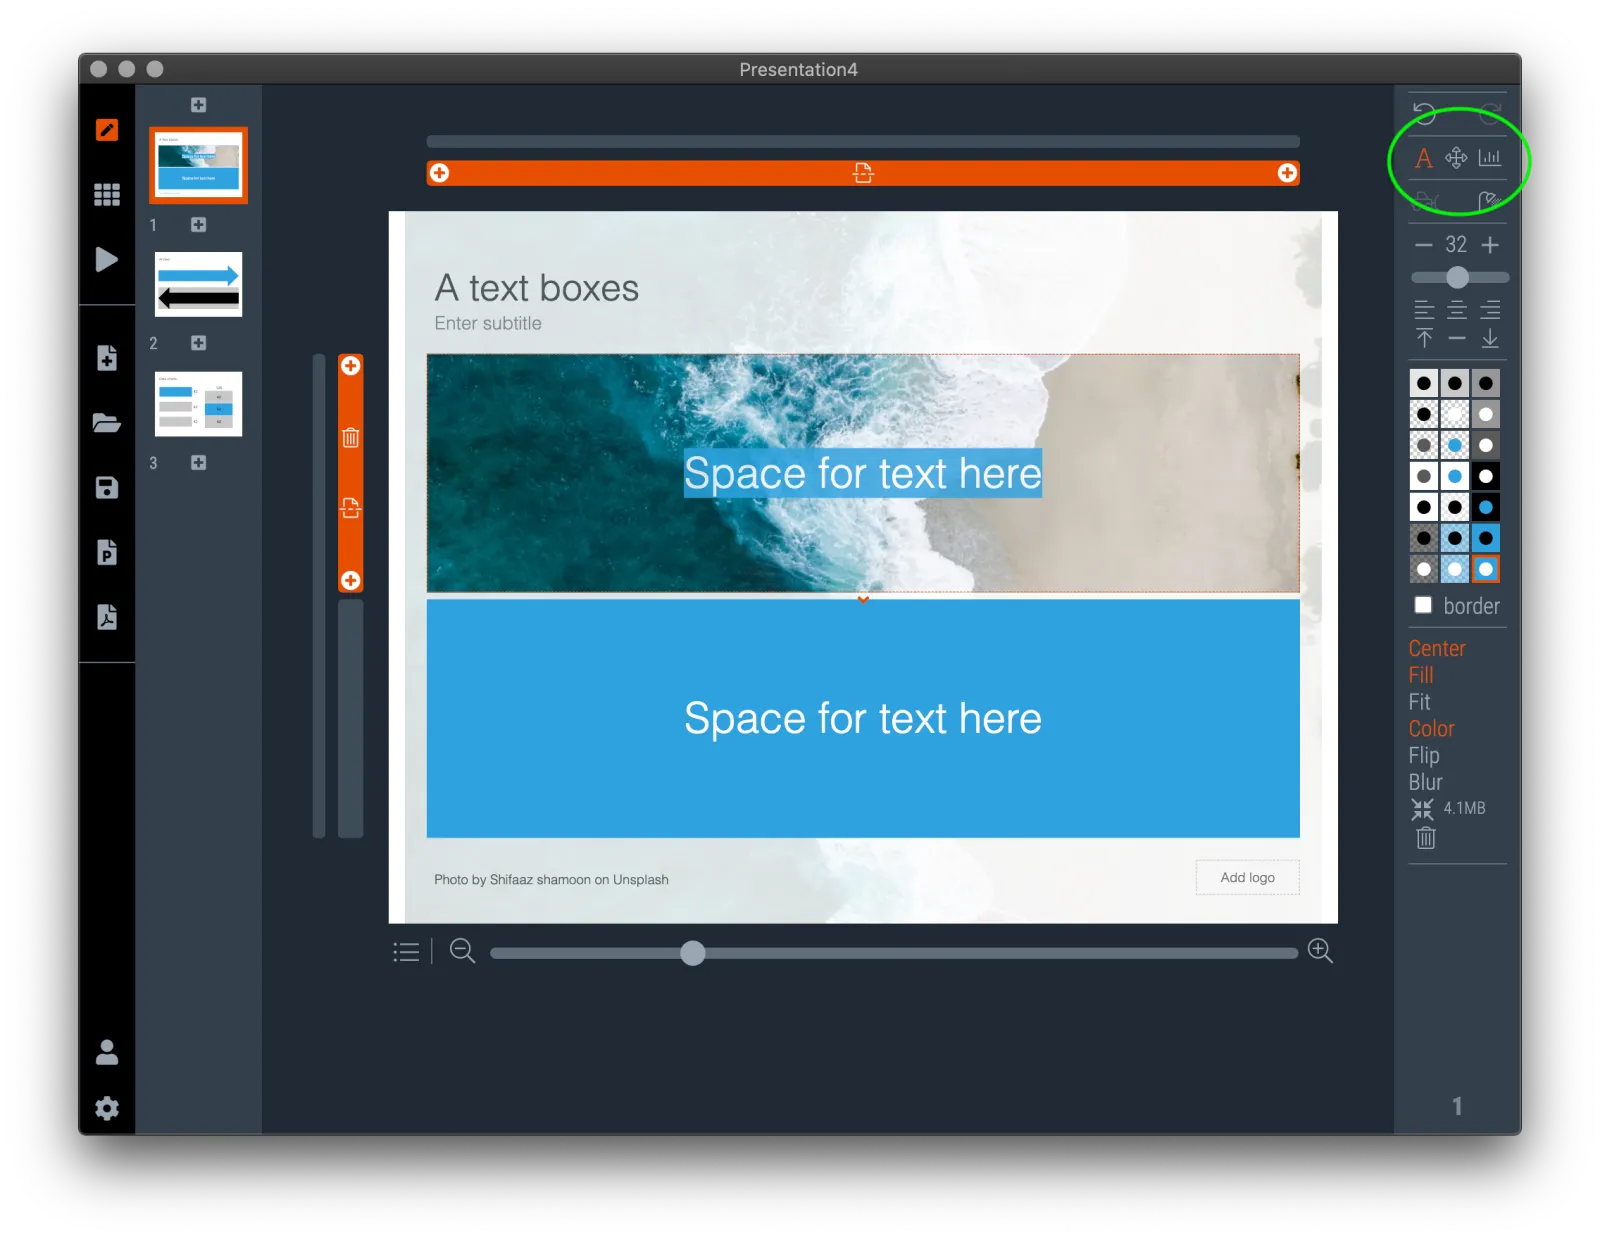
Task: Select the blue 'Space for text here' box
Action: pyautogui.click(x=863, y=718)
